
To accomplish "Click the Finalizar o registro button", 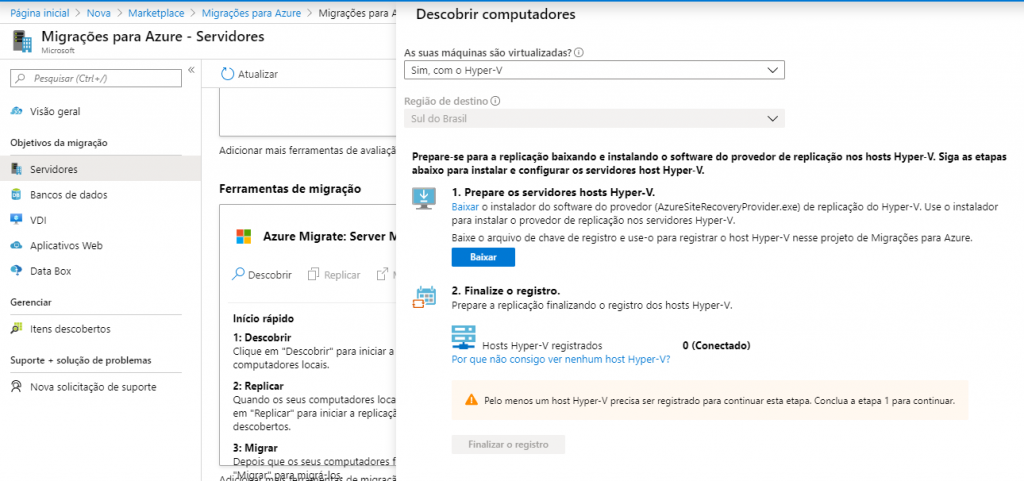I will [x=508, y=445].
